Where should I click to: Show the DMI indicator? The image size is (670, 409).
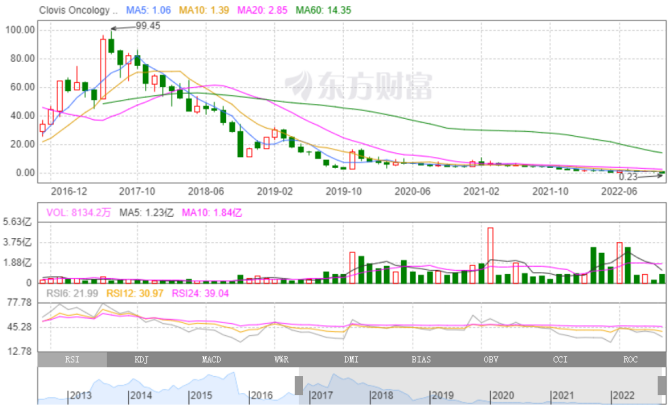(x=351, y=357)
